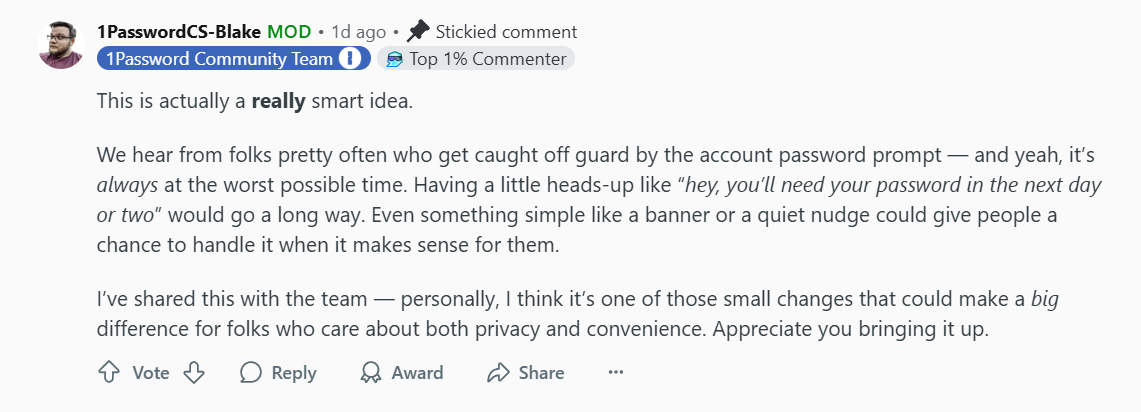Click the bold word "really"
This screenshot has height=412, width=1141.
click(x=281, y=101)
